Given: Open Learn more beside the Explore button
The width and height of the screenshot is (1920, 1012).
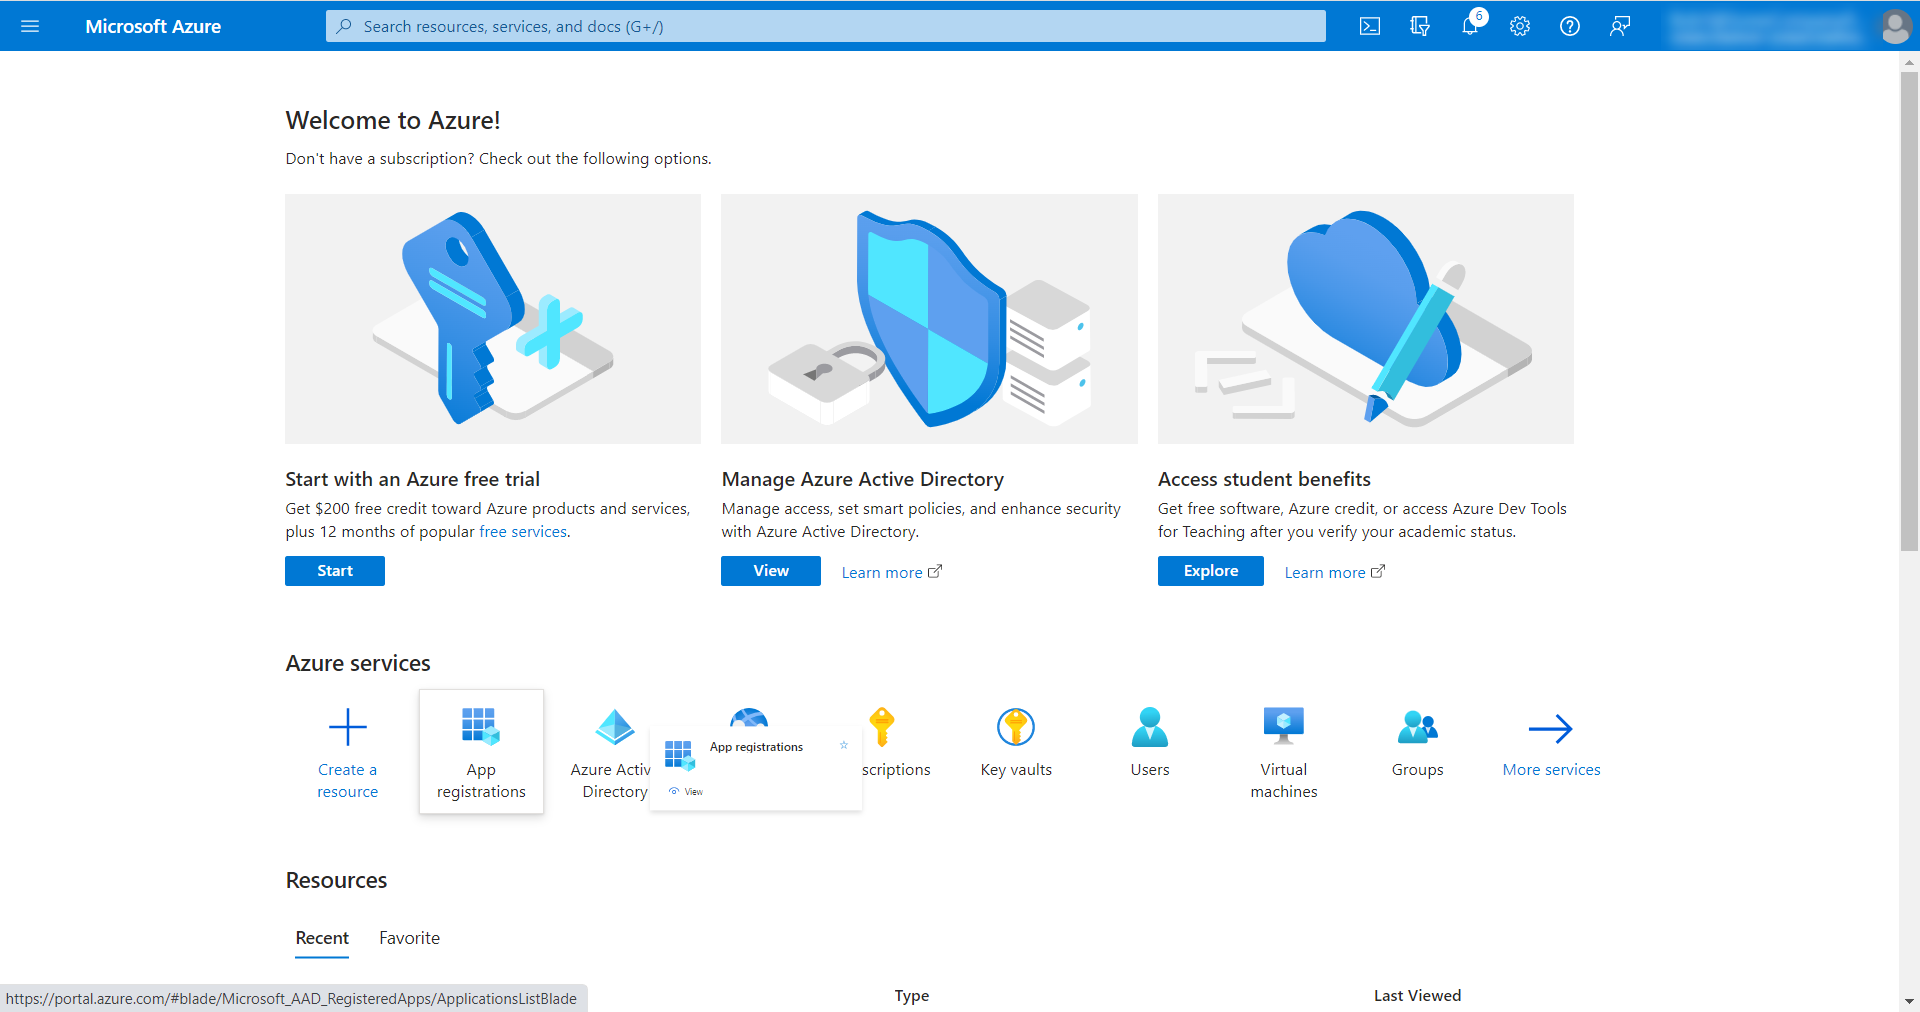Looking at the screenshot, I should click(1334, 572).
